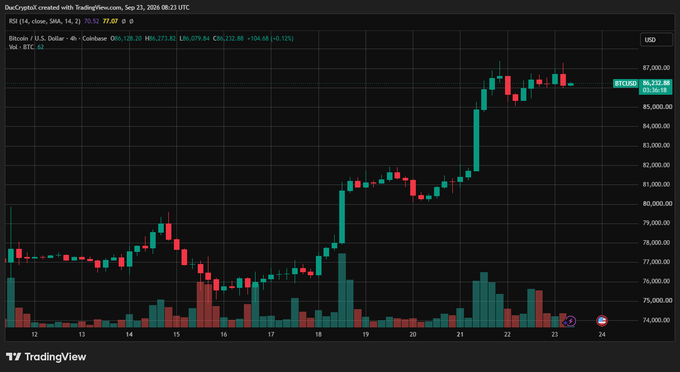The image size is (680, 372).
Task: Click the low value L86,079.84
Action: 194,39
